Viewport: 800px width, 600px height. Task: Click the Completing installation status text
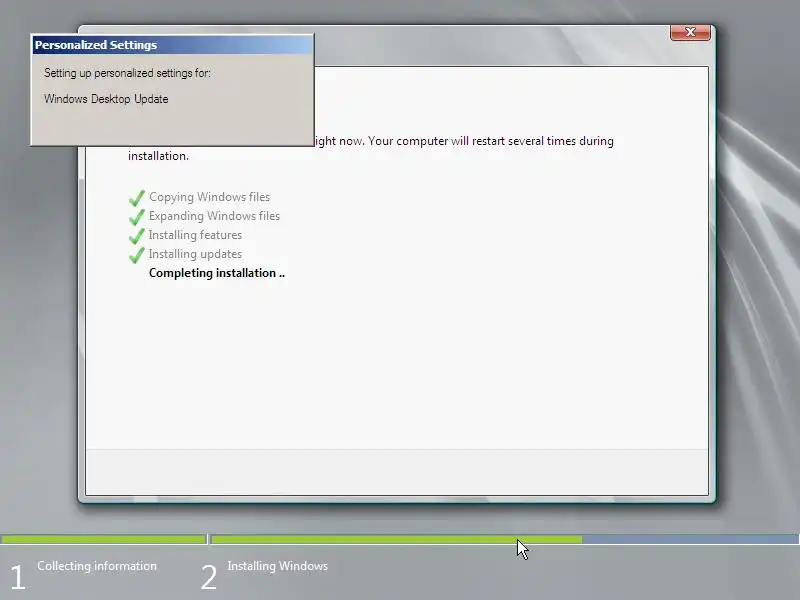217,273
